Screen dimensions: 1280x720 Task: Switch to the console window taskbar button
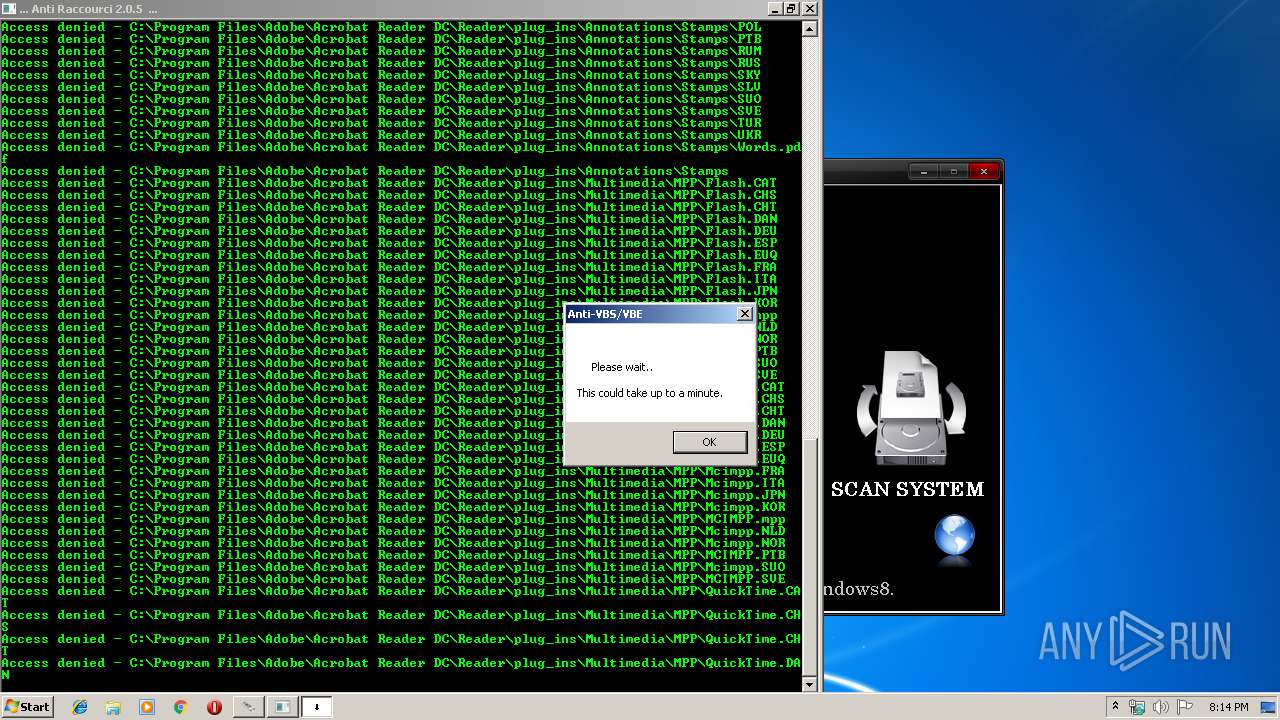tap(283, 707)
